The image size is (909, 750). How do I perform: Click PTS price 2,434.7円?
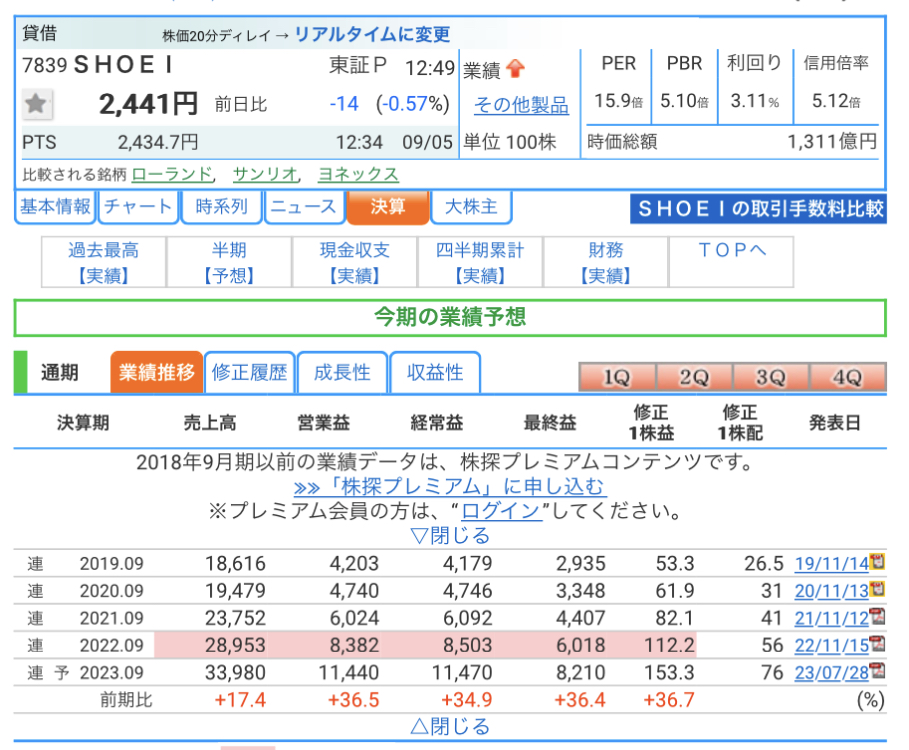click(x=158, y=142)
